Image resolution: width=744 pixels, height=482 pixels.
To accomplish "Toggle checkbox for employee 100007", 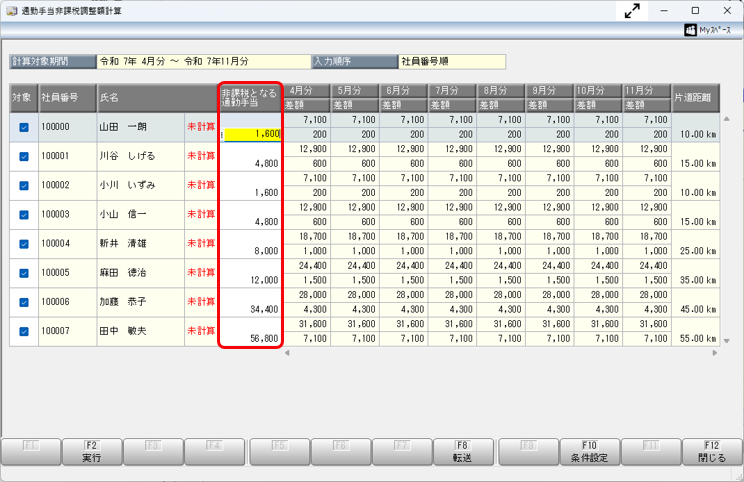I will (x=24, y=331).
